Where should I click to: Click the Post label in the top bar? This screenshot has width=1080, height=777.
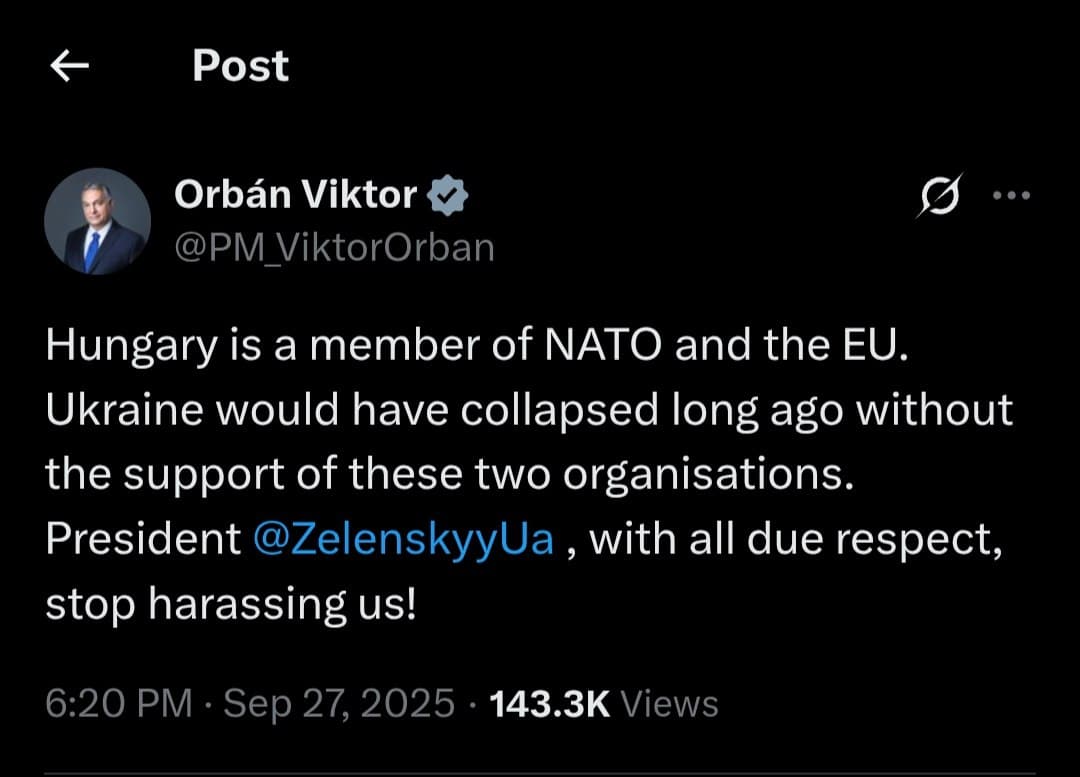tap(240, 65)
